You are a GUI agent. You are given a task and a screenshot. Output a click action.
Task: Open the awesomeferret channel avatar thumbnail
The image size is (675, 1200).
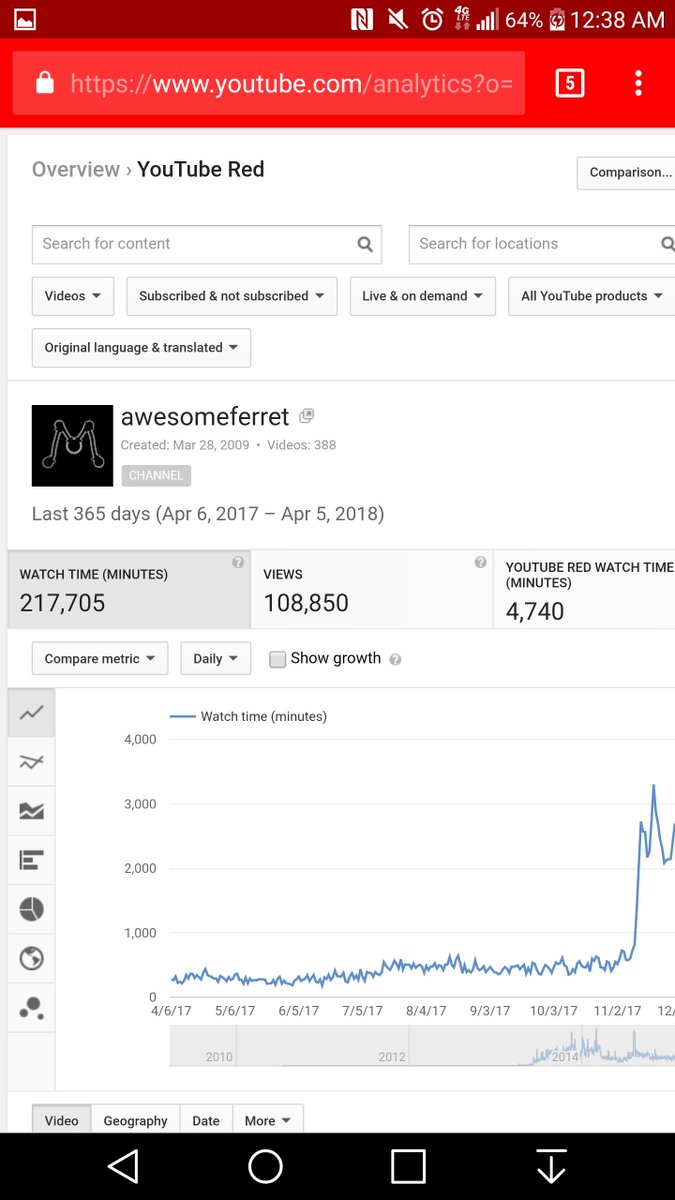tap(72, 445)
